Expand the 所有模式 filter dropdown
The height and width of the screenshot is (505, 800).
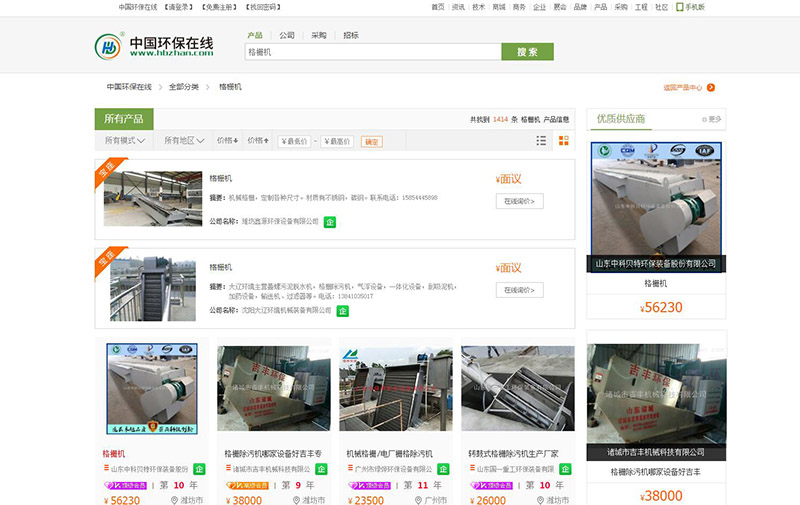pyautogui.click(x=125, y=140)
